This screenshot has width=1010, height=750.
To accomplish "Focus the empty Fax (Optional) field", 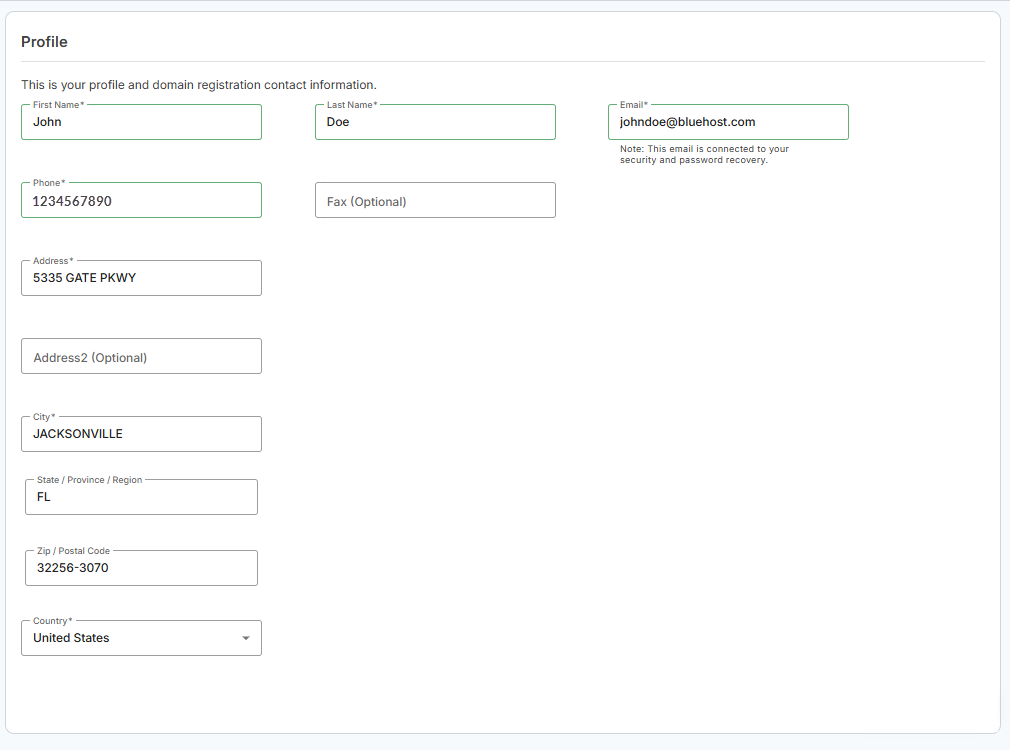I will 435,201.
